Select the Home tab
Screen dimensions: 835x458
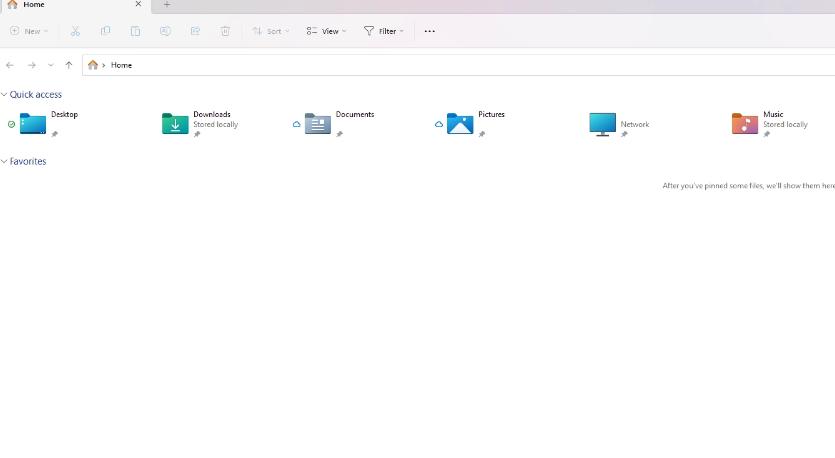click(x=75, y=5)
